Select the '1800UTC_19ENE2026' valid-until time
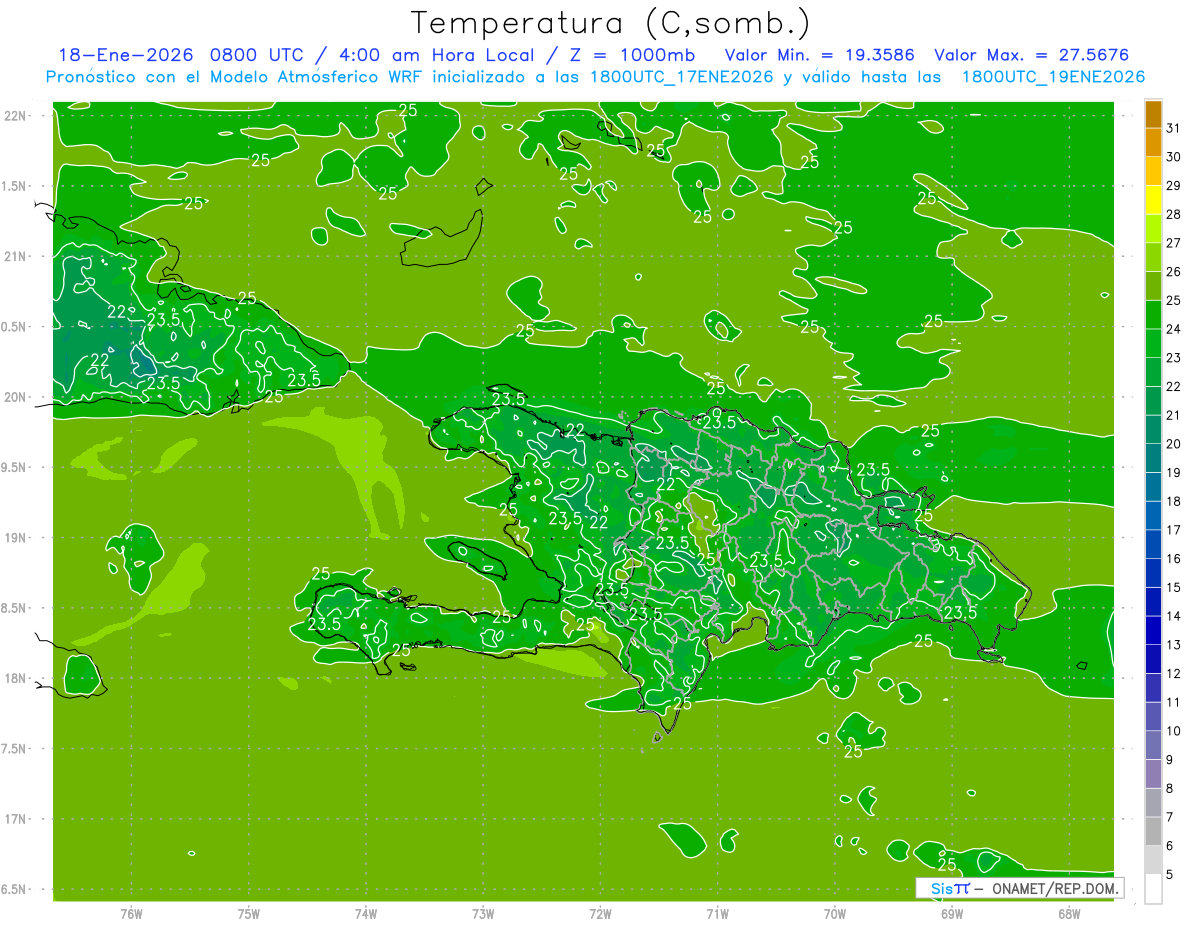The width and height of the screenshot is (1200, 927). [x=1053, y=77]
